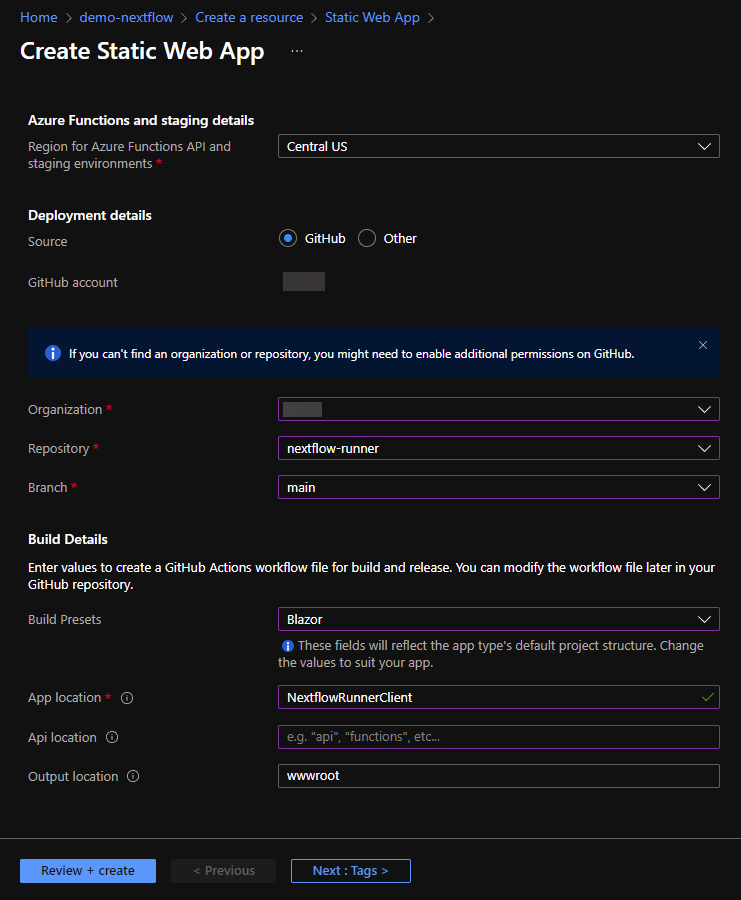Expand the Branch dropdown showing main
Image resolution: width=741 pixels, height=900 pixels.
[499, 487]
